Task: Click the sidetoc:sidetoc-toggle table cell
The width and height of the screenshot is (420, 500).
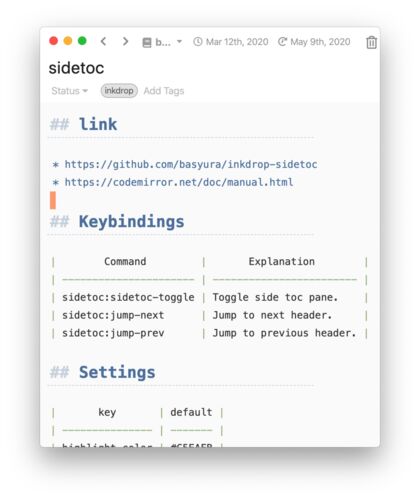Action: (x=128, y=297)
